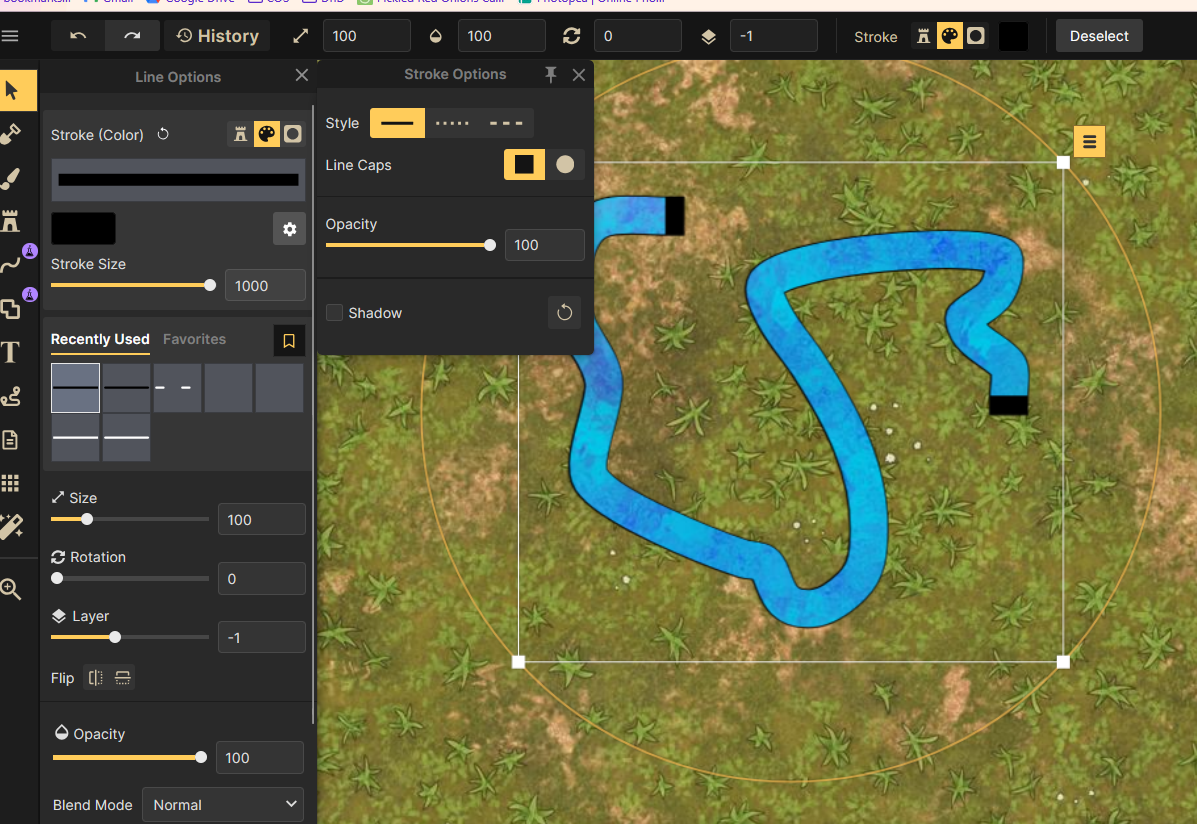Select the path route tool
This screenshot has height=824, width=1197.
(x=11, y=396)
